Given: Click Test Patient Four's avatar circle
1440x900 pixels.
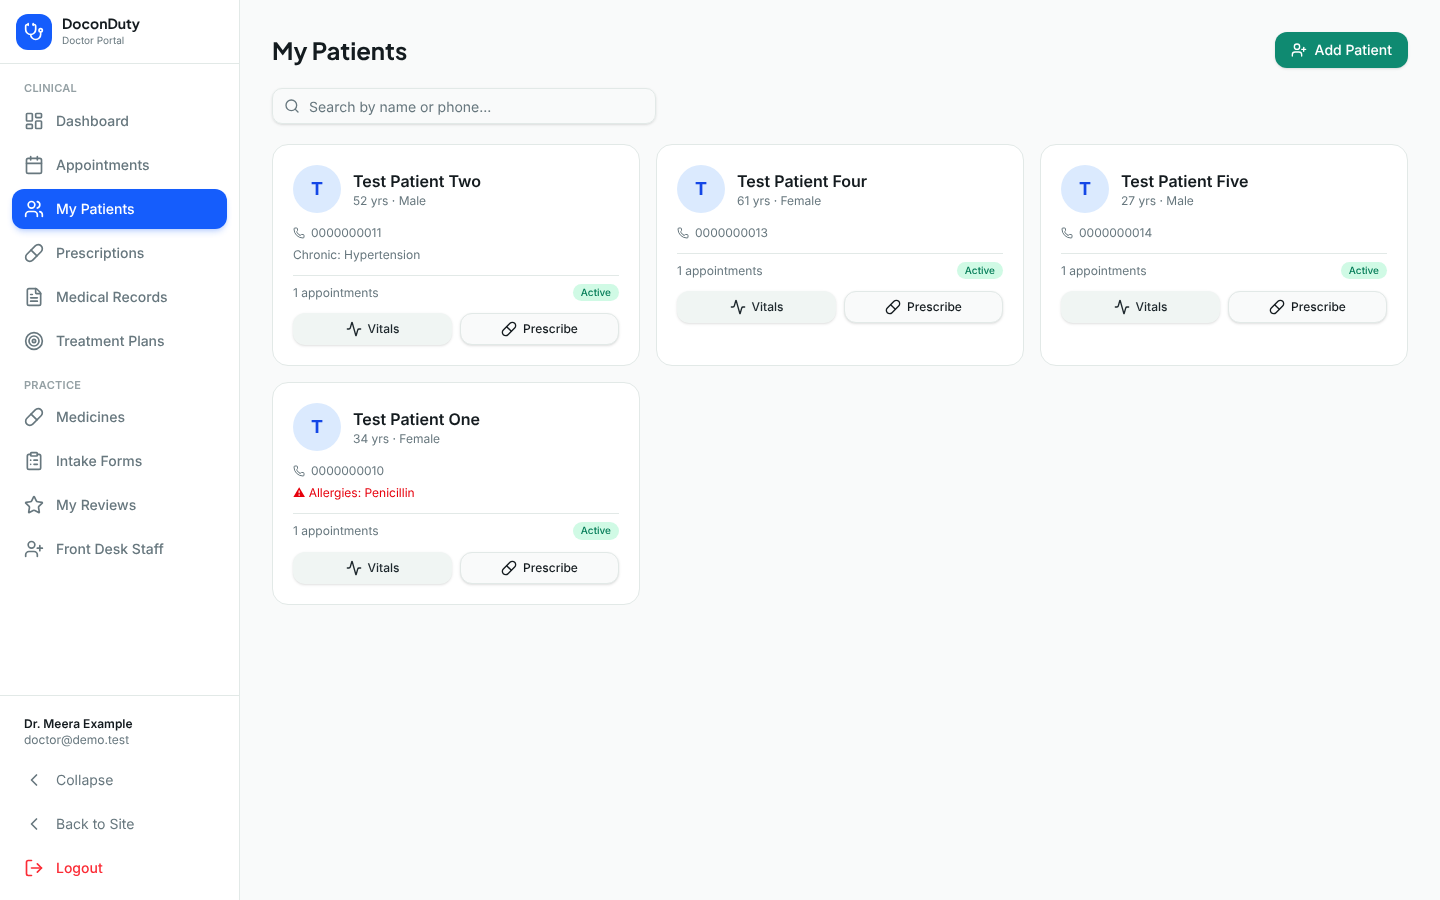Looking at the screenshot, I should (x=701, y=189).
